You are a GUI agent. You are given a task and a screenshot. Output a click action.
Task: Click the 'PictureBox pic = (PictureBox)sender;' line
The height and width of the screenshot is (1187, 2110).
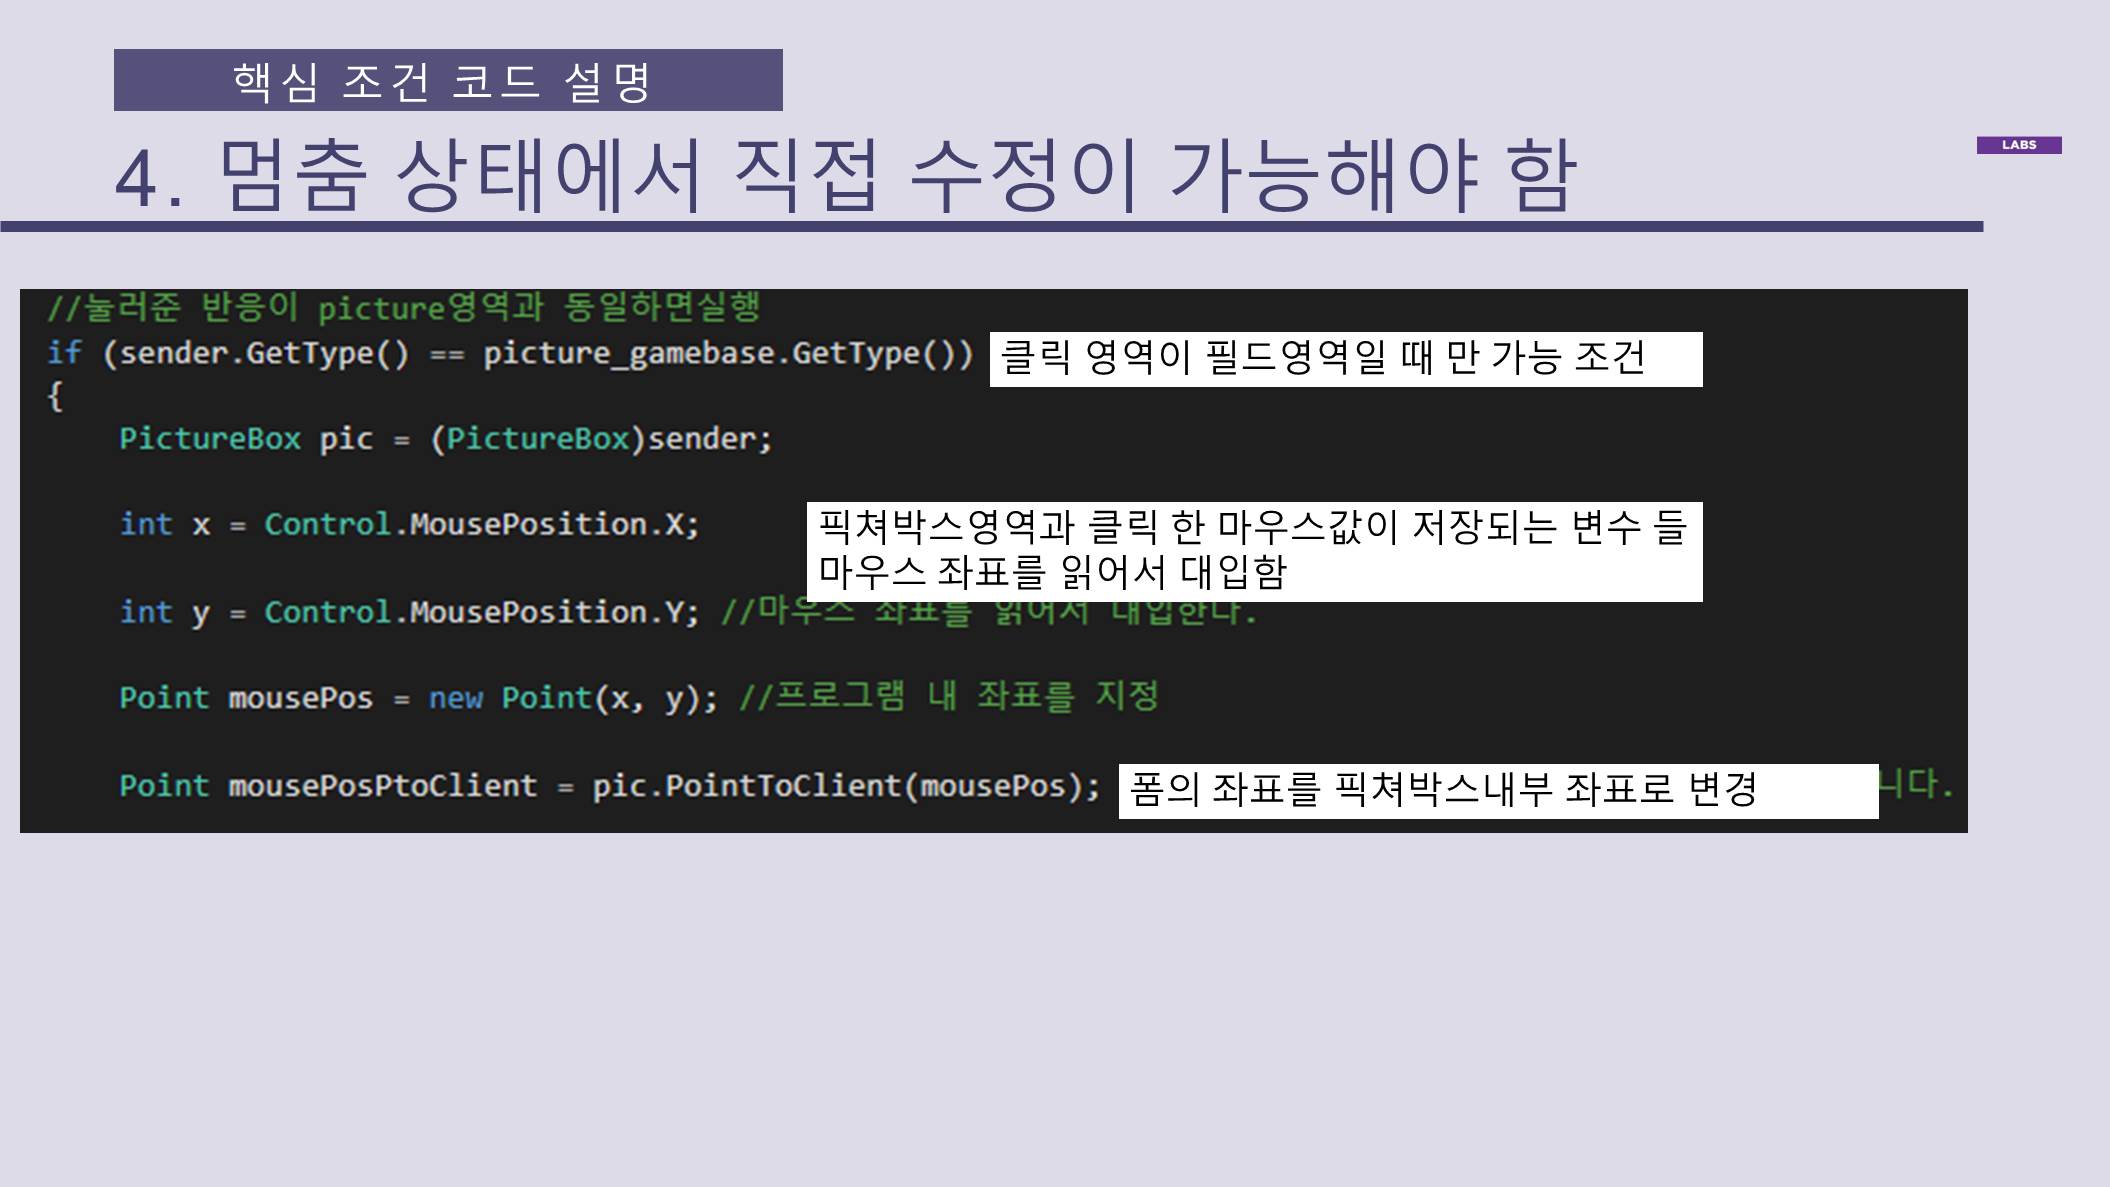445,439
